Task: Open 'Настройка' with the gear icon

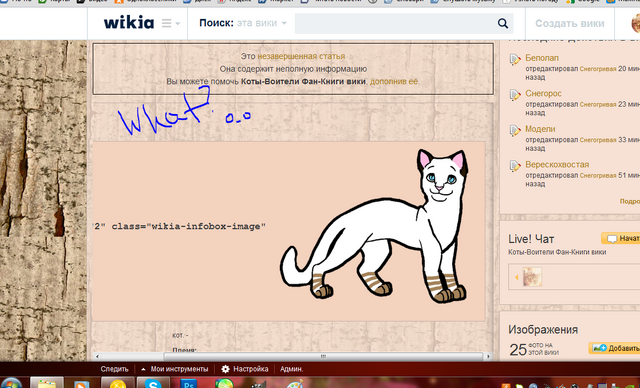Action: click(245, 369)
